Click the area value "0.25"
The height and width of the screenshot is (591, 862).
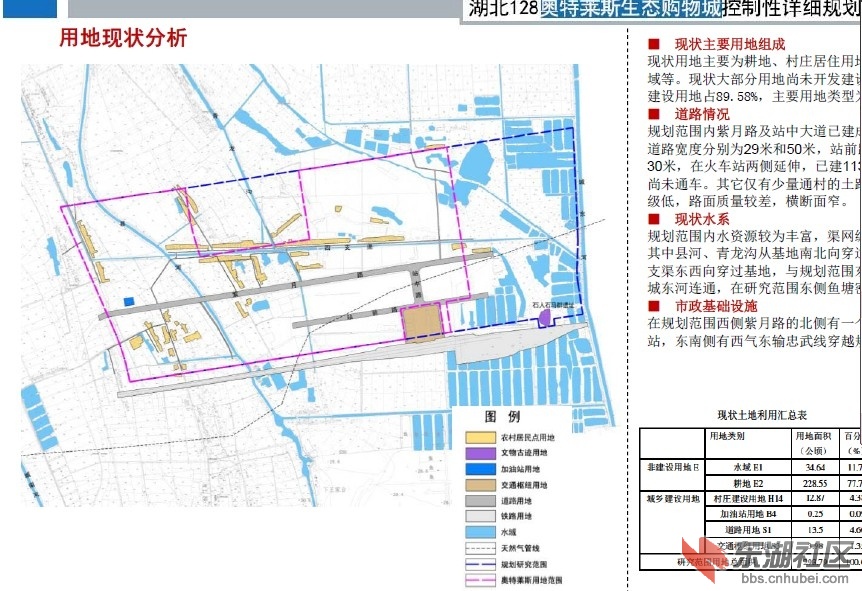815,514
